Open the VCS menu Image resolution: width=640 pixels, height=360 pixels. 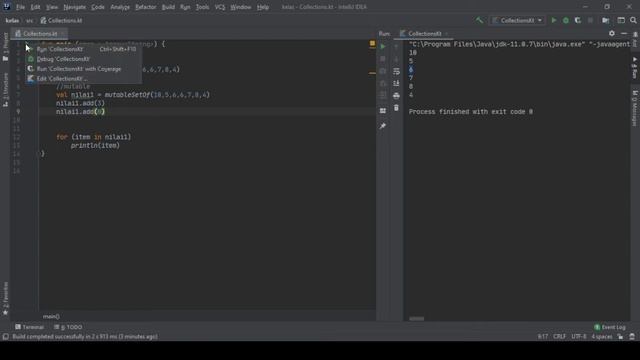coord(220,7)
